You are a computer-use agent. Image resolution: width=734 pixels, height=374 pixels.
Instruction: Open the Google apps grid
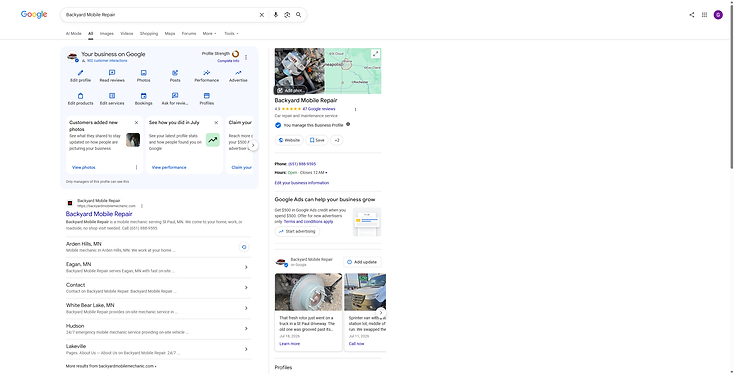pyautogui.click(x=704, y=15)
